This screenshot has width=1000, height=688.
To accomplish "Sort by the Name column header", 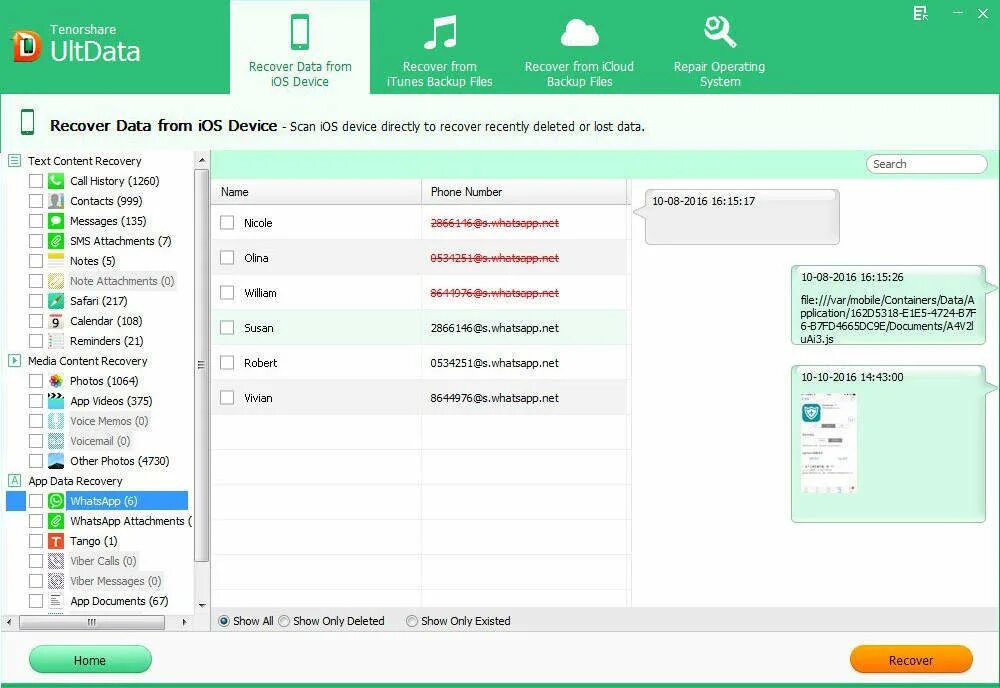I will [x=316, y=192].
